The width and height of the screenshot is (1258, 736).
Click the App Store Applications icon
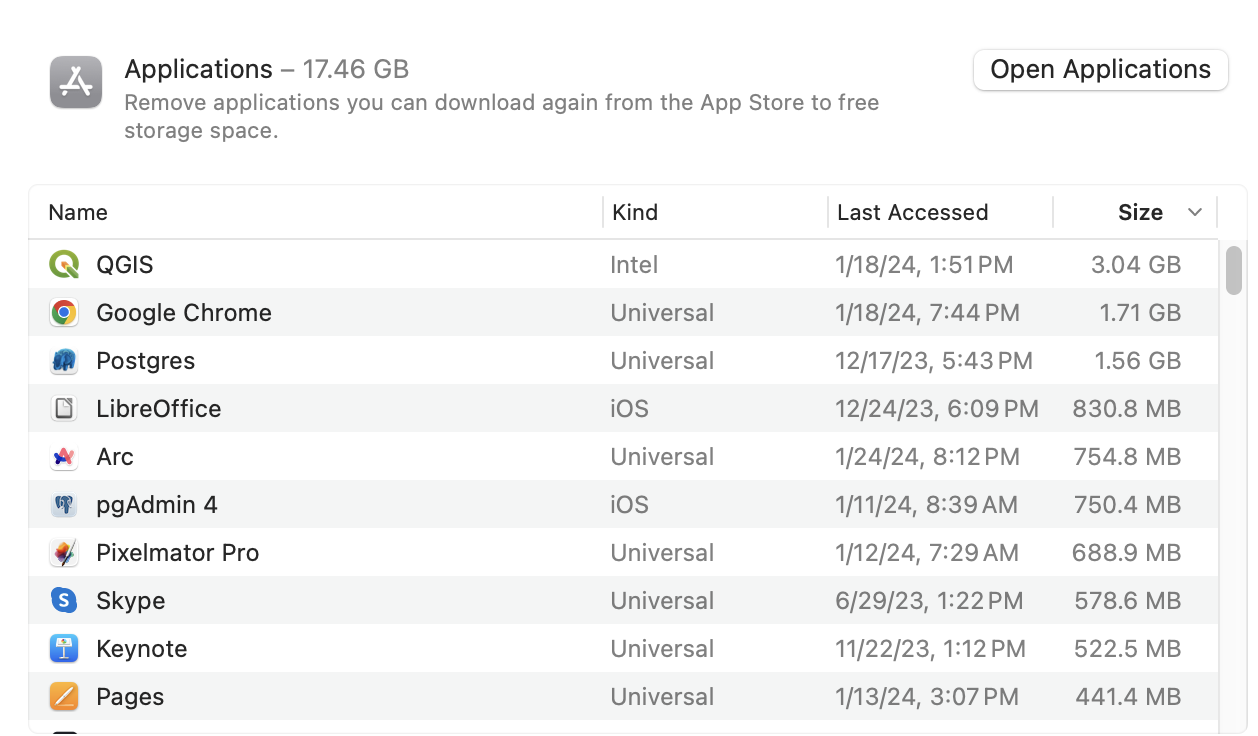click(76, 82)
